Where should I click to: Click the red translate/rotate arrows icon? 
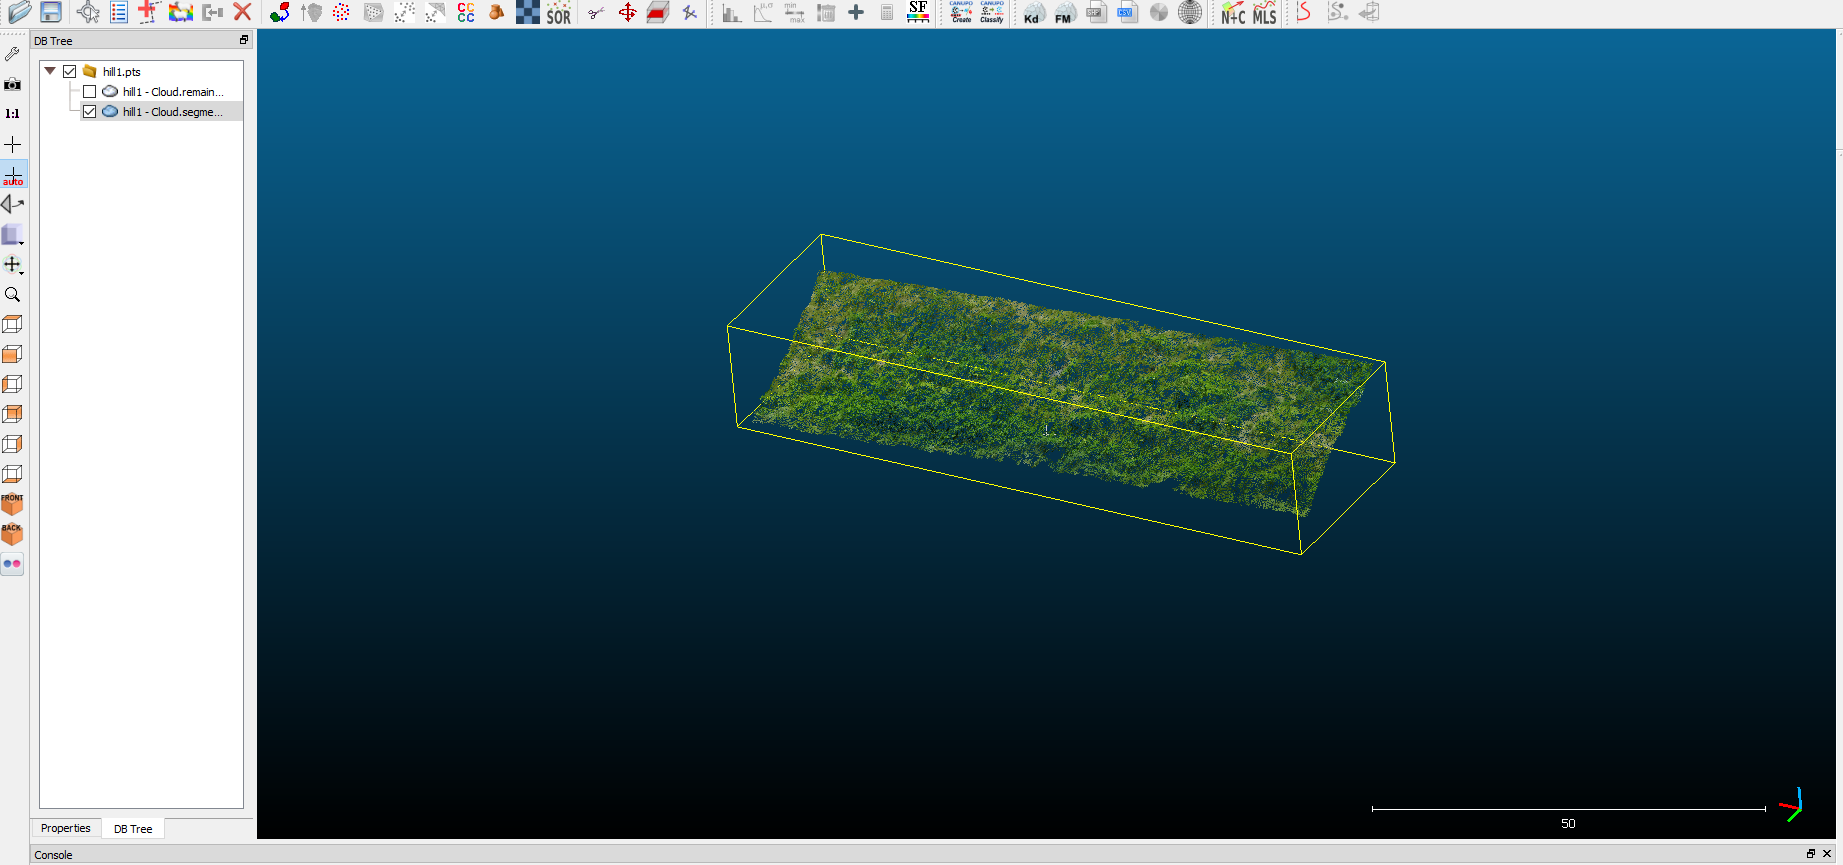[627, 12]
